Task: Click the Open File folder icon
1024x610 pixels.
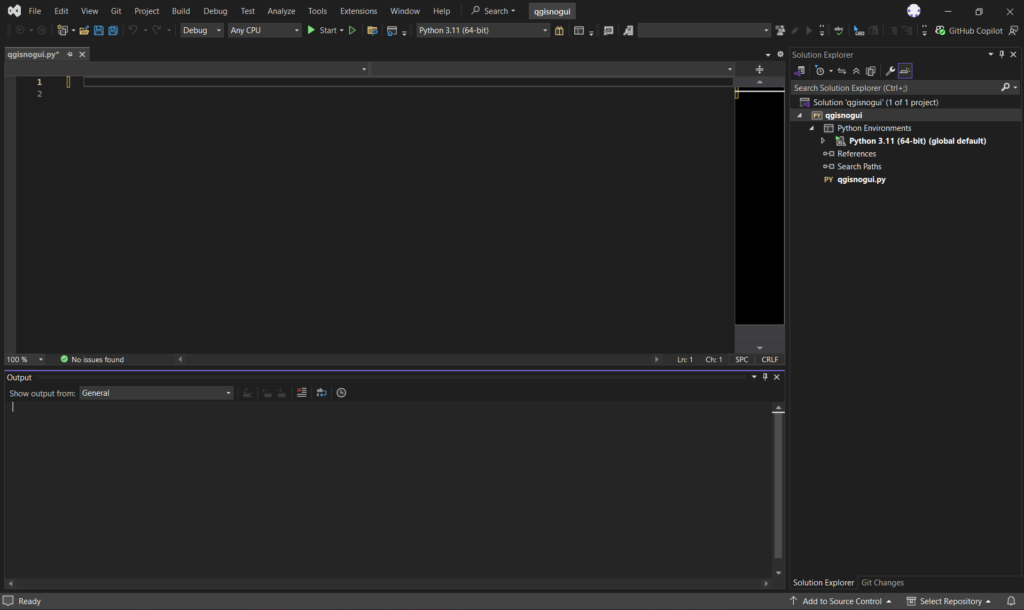Action: click(84, 30)
